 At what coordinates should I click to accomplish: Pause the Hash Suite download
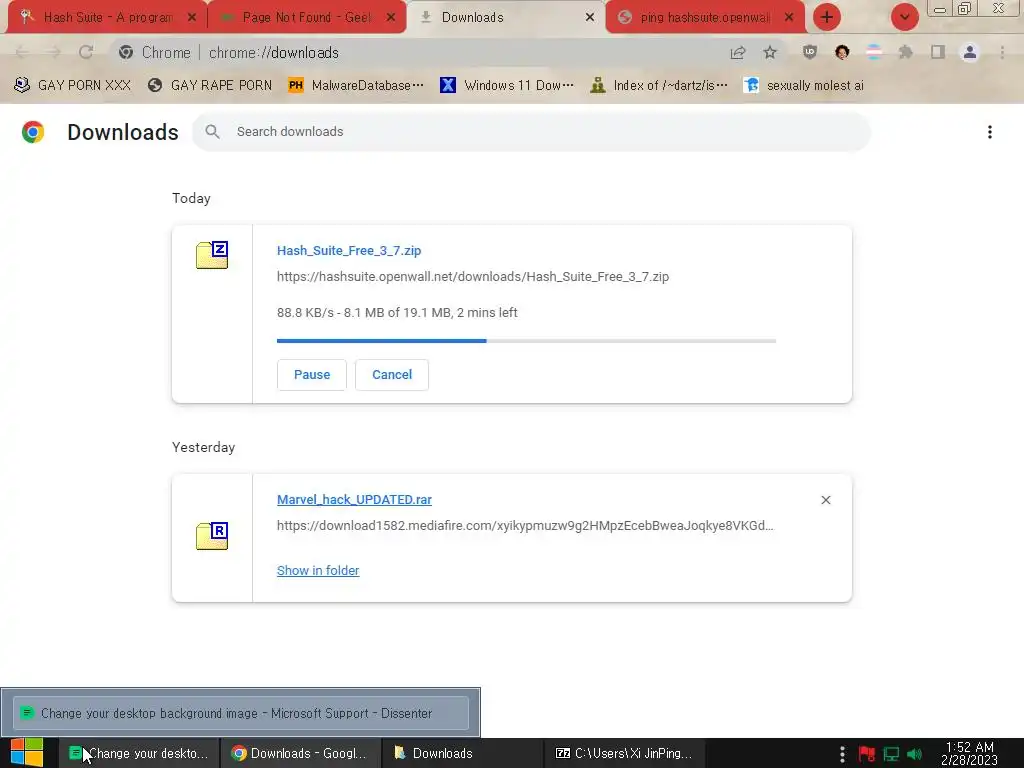[x=312, y=375]
